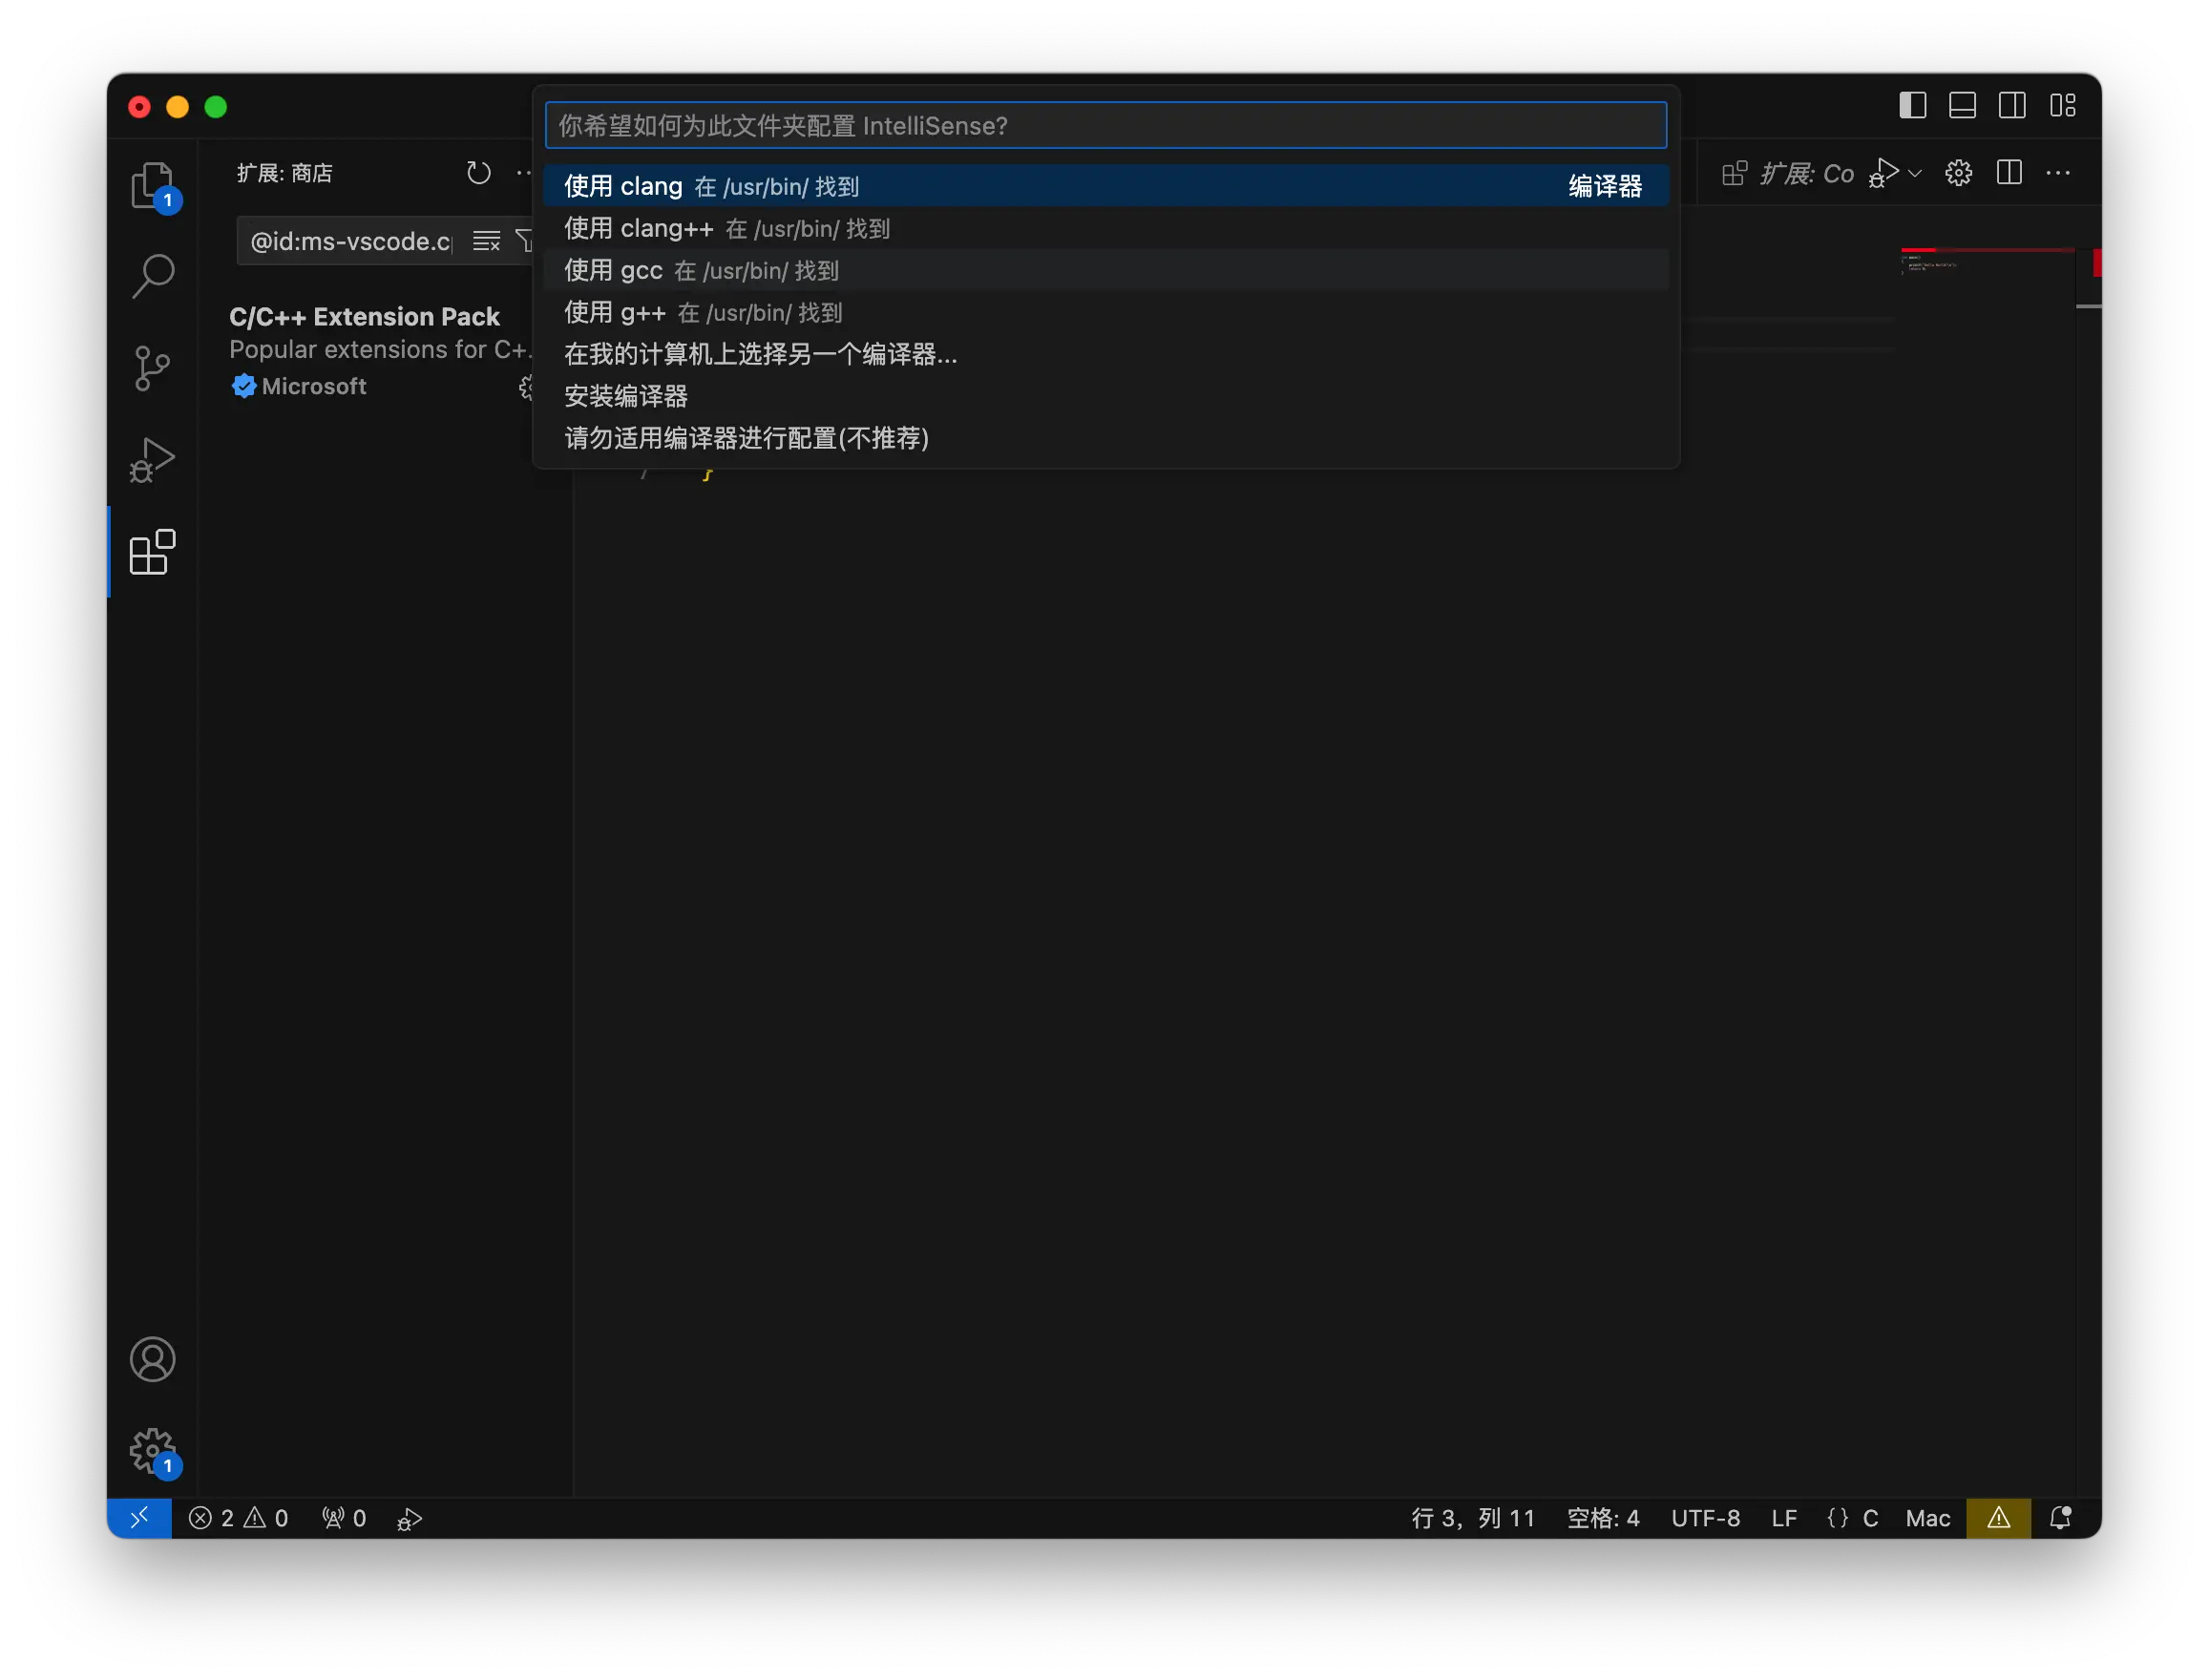Choose 安装编译器 option
The height and width of the screenshot is (1680, 2209).
tap(1105, 396)
